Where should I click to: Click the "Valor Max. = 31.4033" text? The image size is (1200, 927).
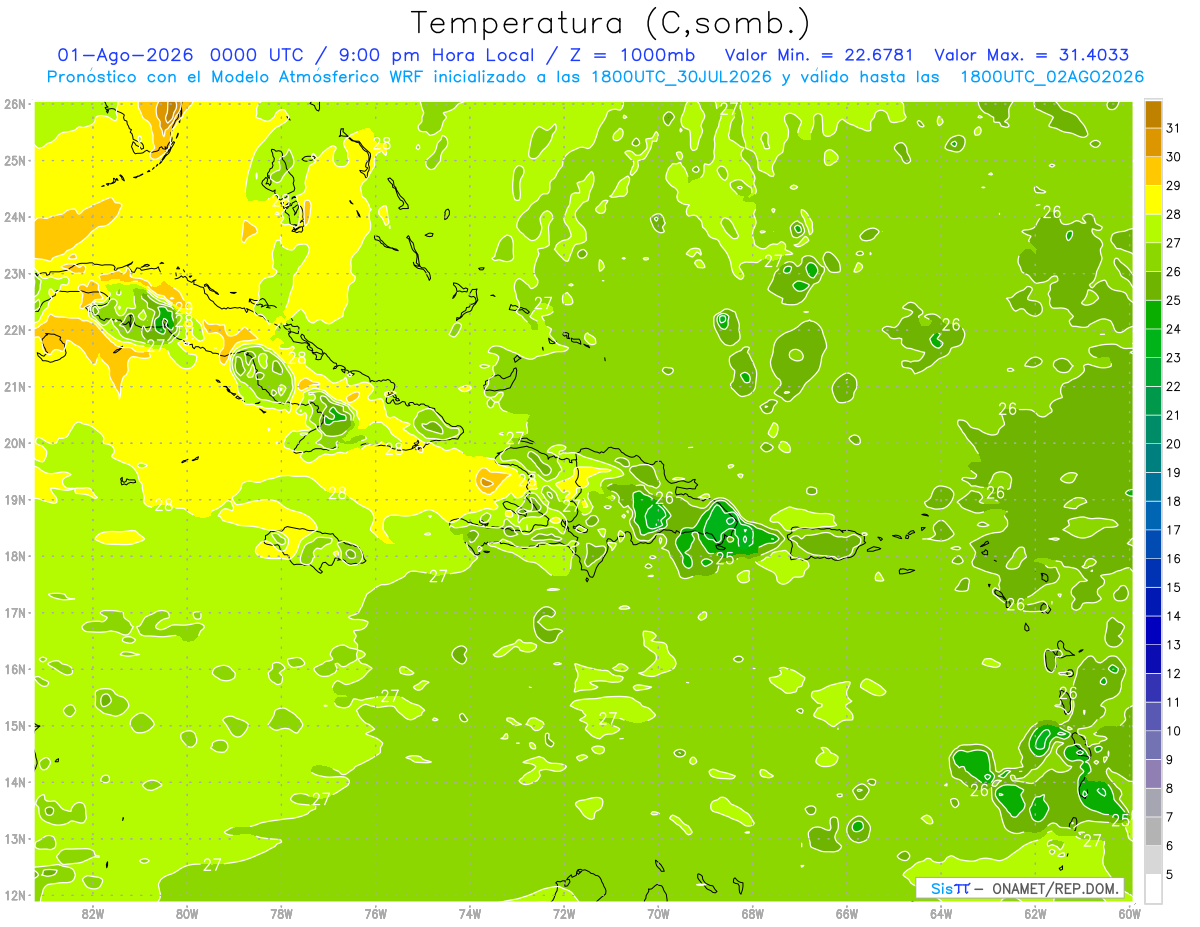[1032, 55]
